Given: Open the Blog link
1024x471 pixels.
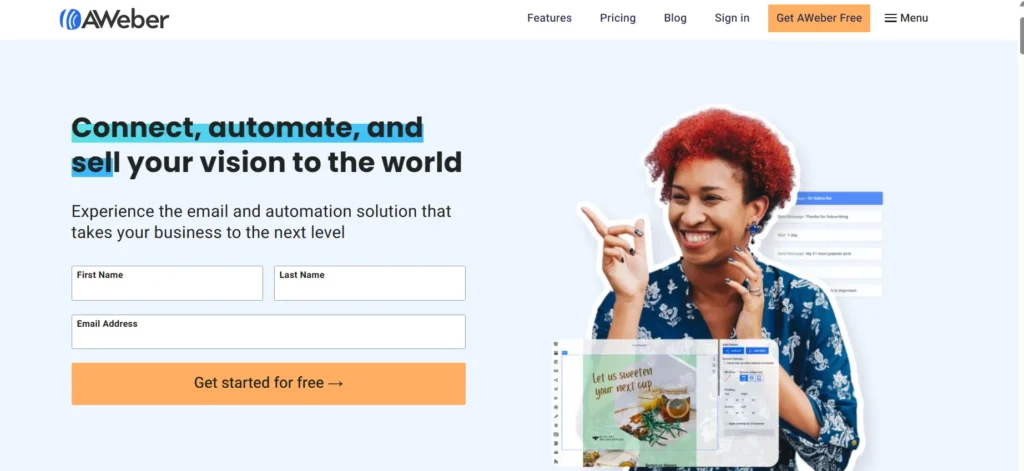Looking at the screenshot, I should tap(675, 18).
